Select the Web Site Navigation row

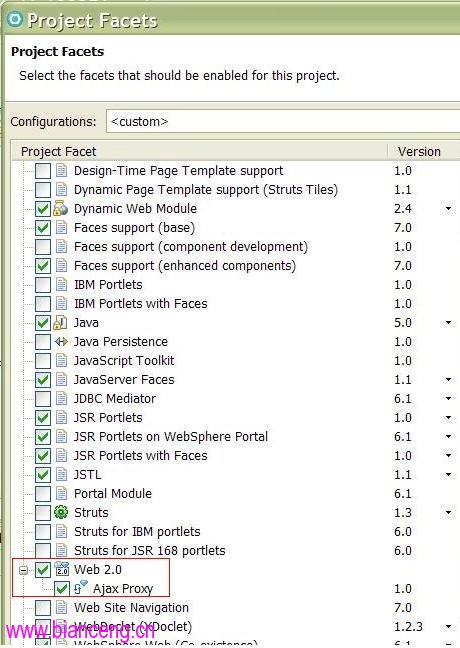[x=236, y=608]
